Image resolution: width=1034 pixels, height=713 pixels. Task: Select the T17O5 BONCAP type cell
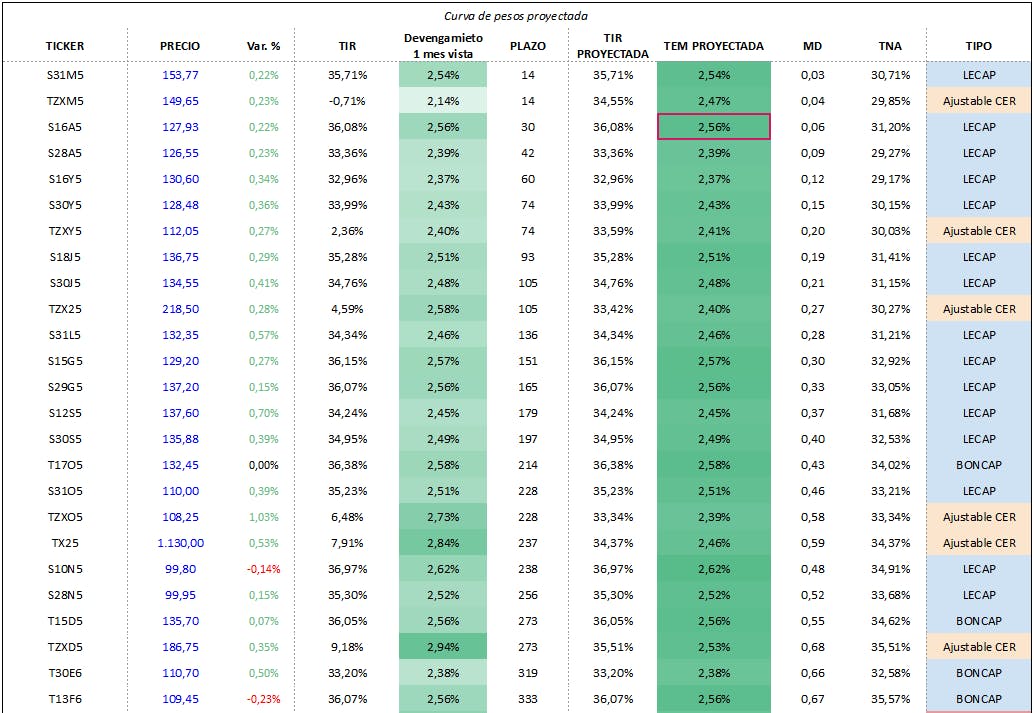979,465
